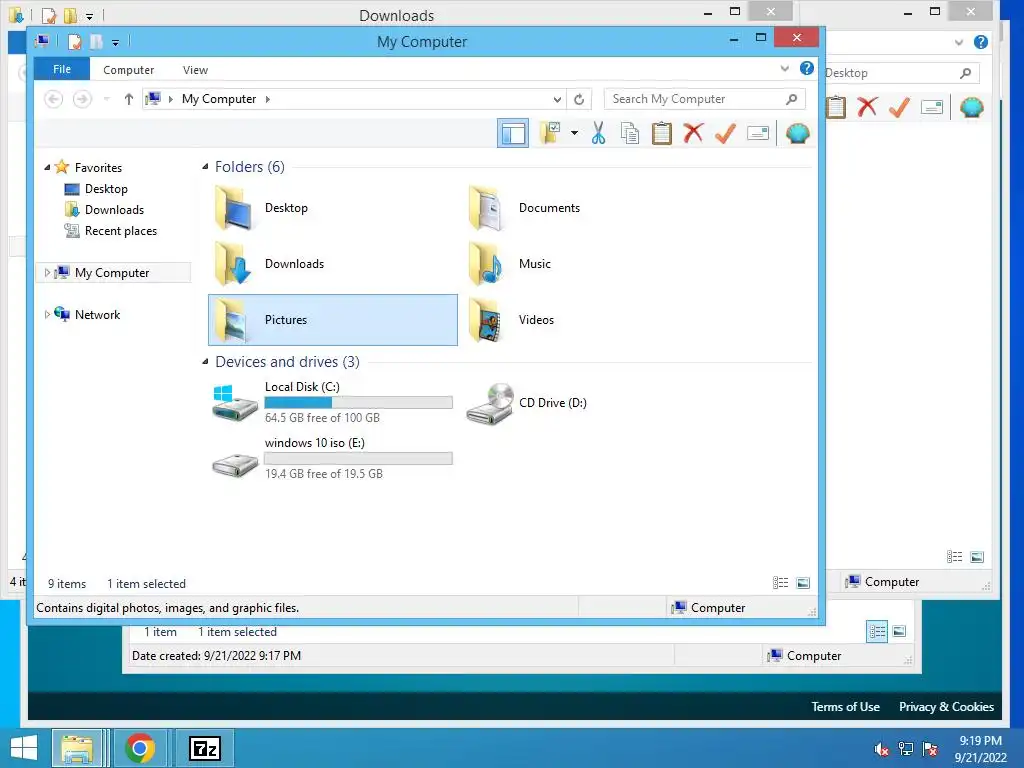Collapse the Favorites tree node

(x=47, y=167)
